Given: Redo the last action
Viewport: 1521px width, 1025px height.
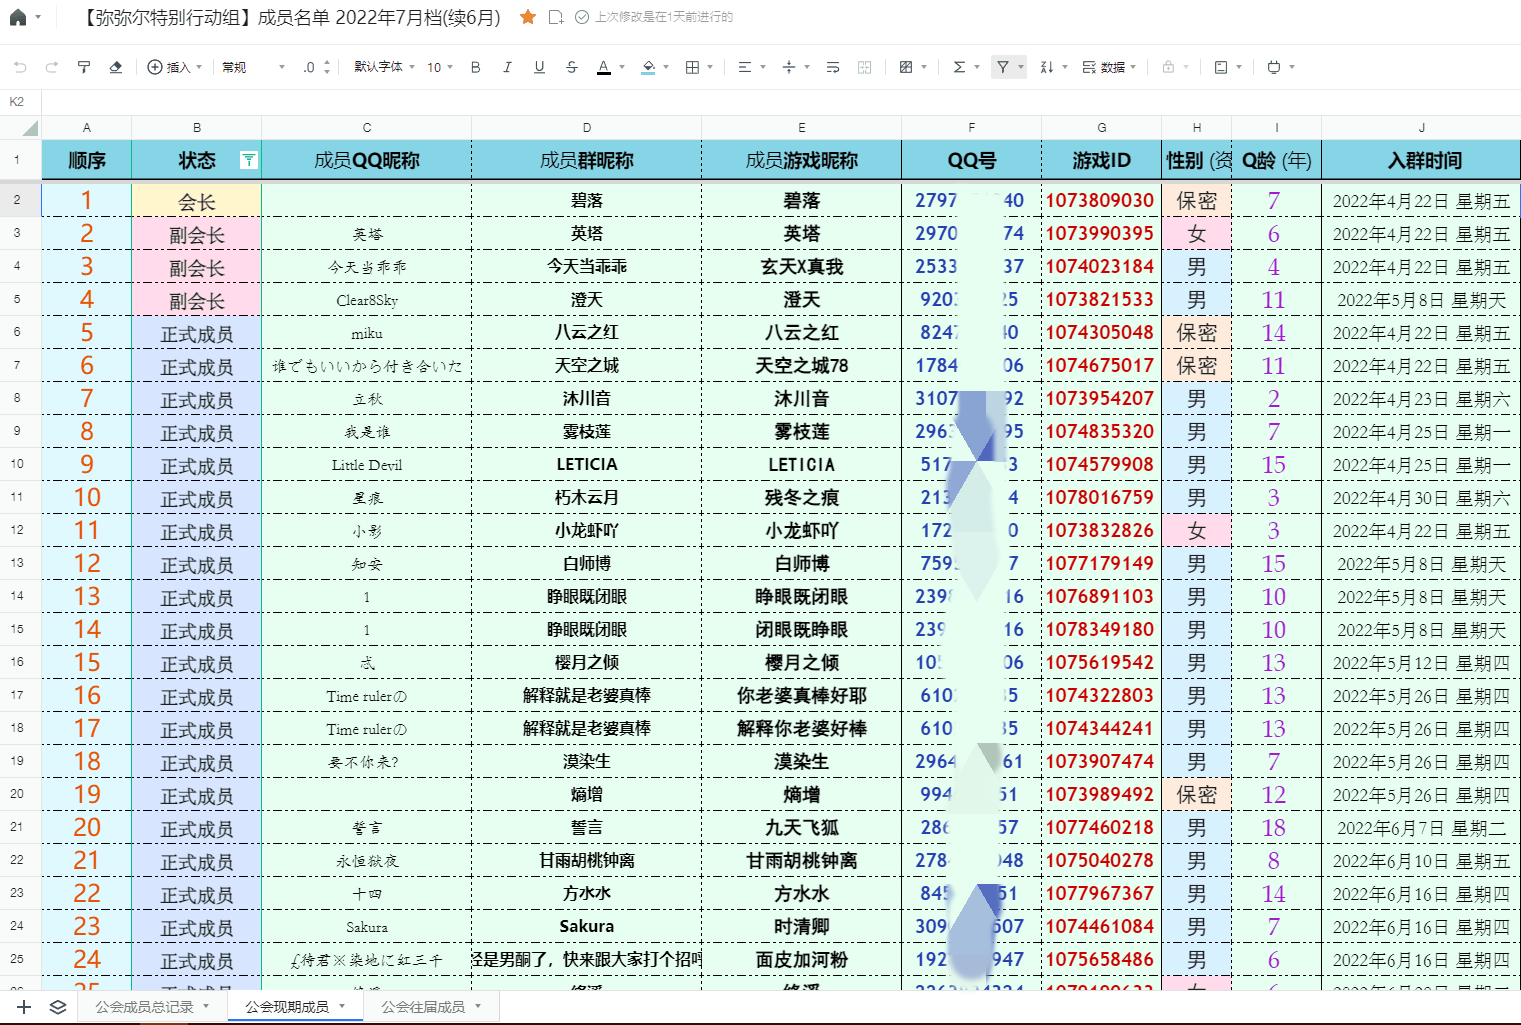Looking at the screenshot, I should pos(52,67).
